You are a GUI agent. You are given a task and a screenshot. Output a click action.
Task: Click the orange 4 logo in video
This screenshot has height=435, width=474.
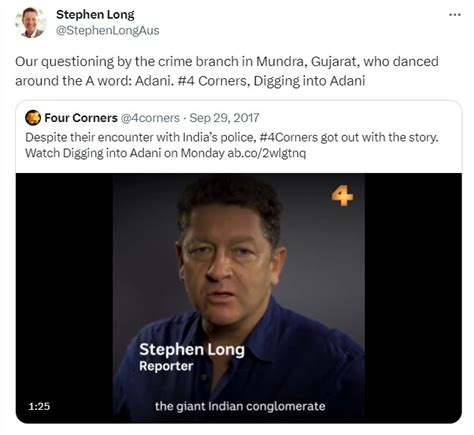click(x=342, y=196)
